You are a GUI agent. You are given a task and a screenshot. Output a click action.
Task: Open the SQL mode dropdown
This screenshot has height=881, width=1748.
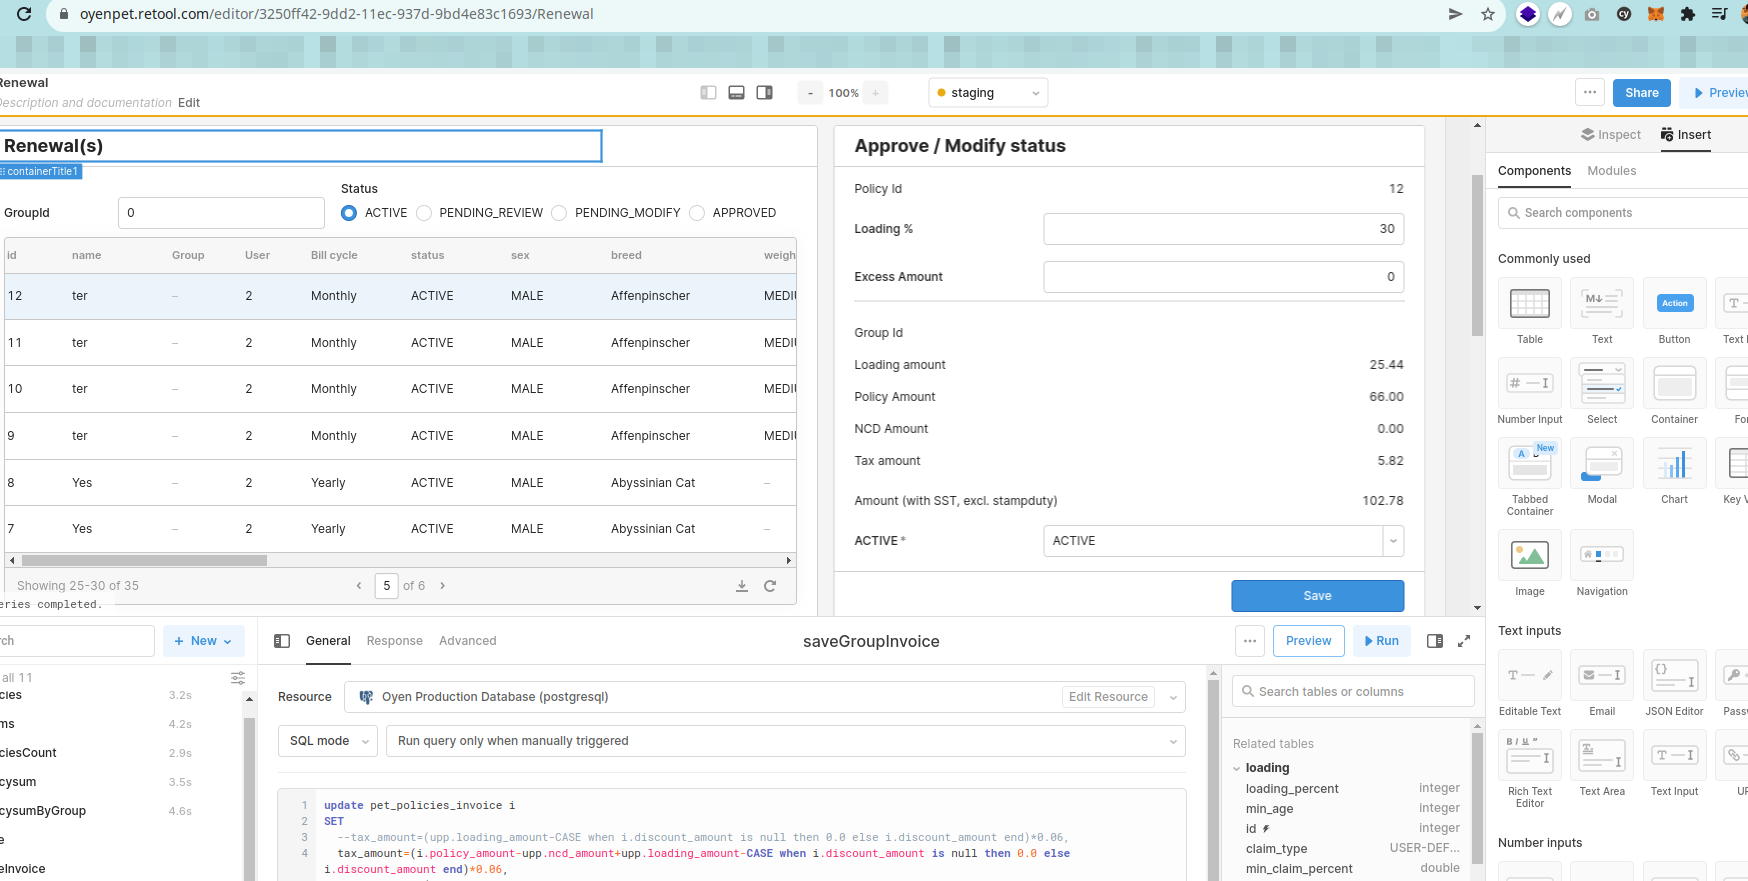point(327,741)
